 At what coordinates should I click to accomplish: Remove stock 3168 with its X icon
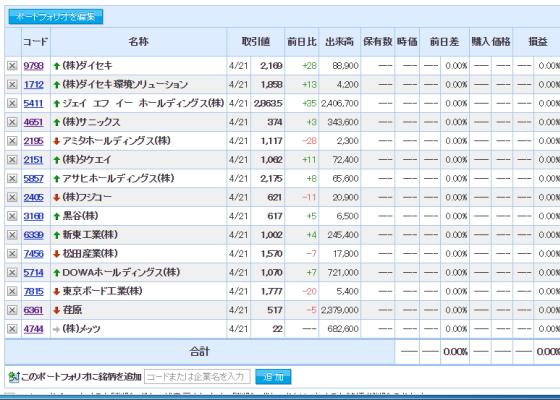pos(12,216)
